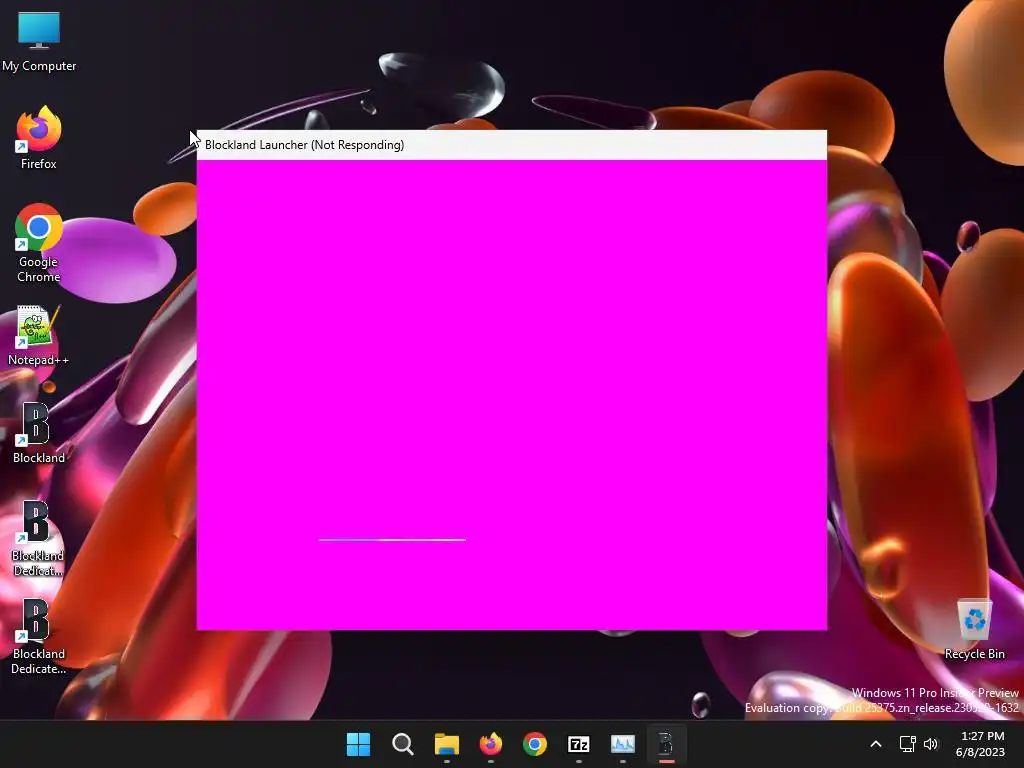1024x768 pixels.
Task: Open the Windows Start menu
Action: pos(359,744)
